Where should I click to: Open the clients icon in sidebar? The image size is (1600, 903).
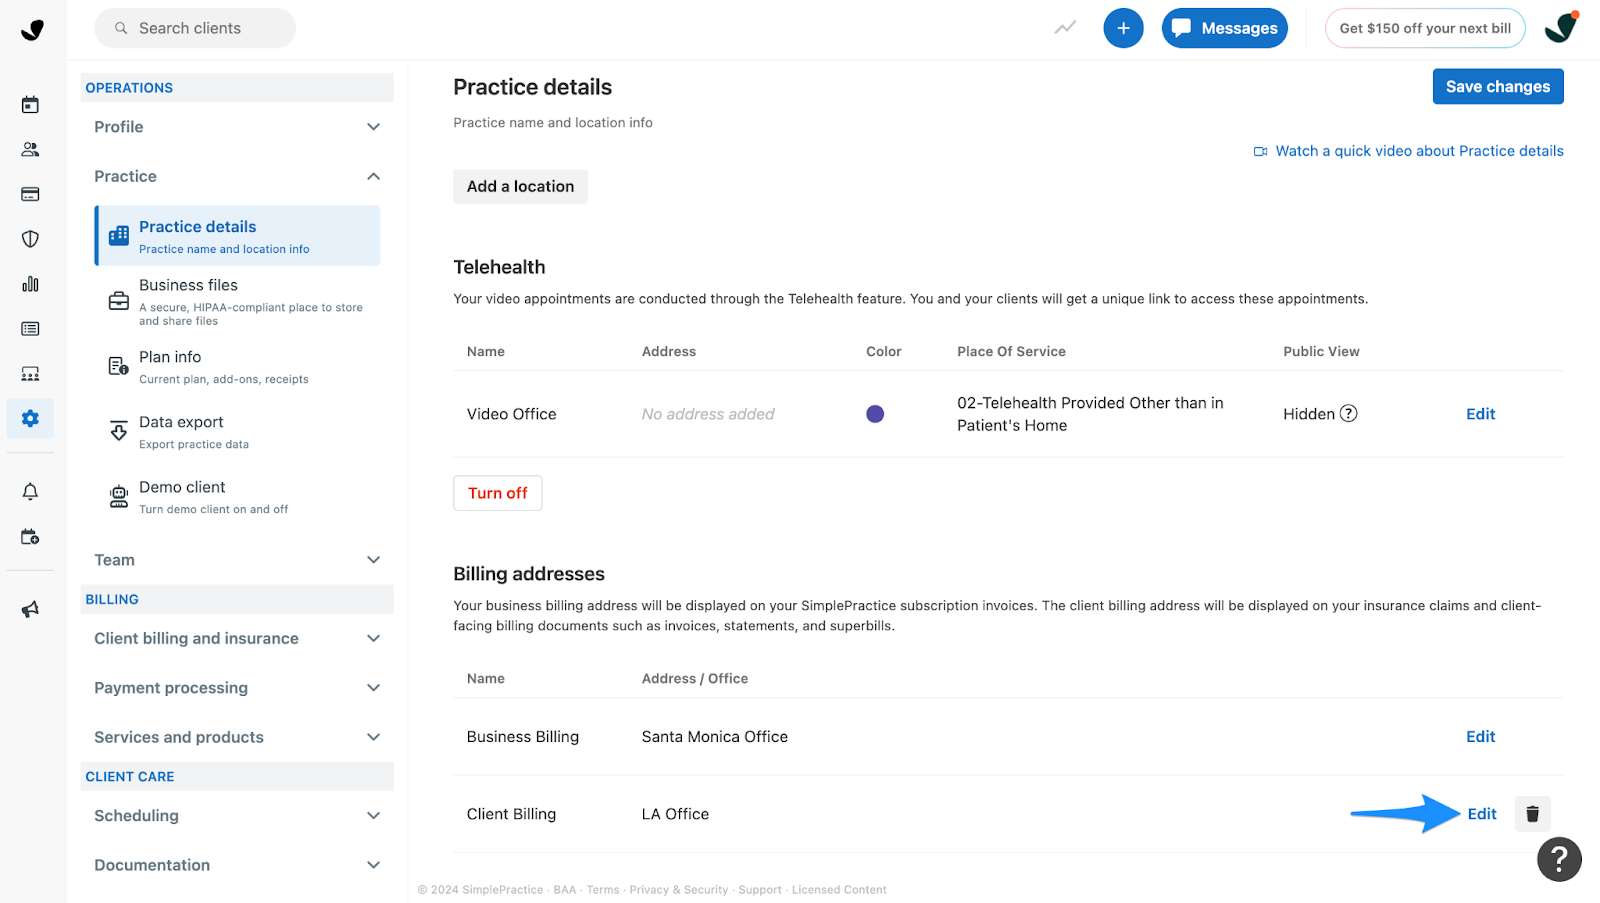[30, 150]
